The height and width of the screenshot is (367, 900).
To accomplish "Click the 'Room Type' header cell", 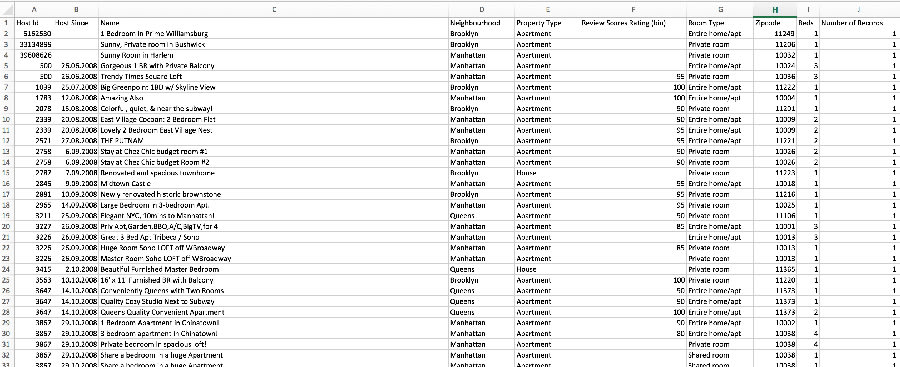I will [x=720, y=23].
